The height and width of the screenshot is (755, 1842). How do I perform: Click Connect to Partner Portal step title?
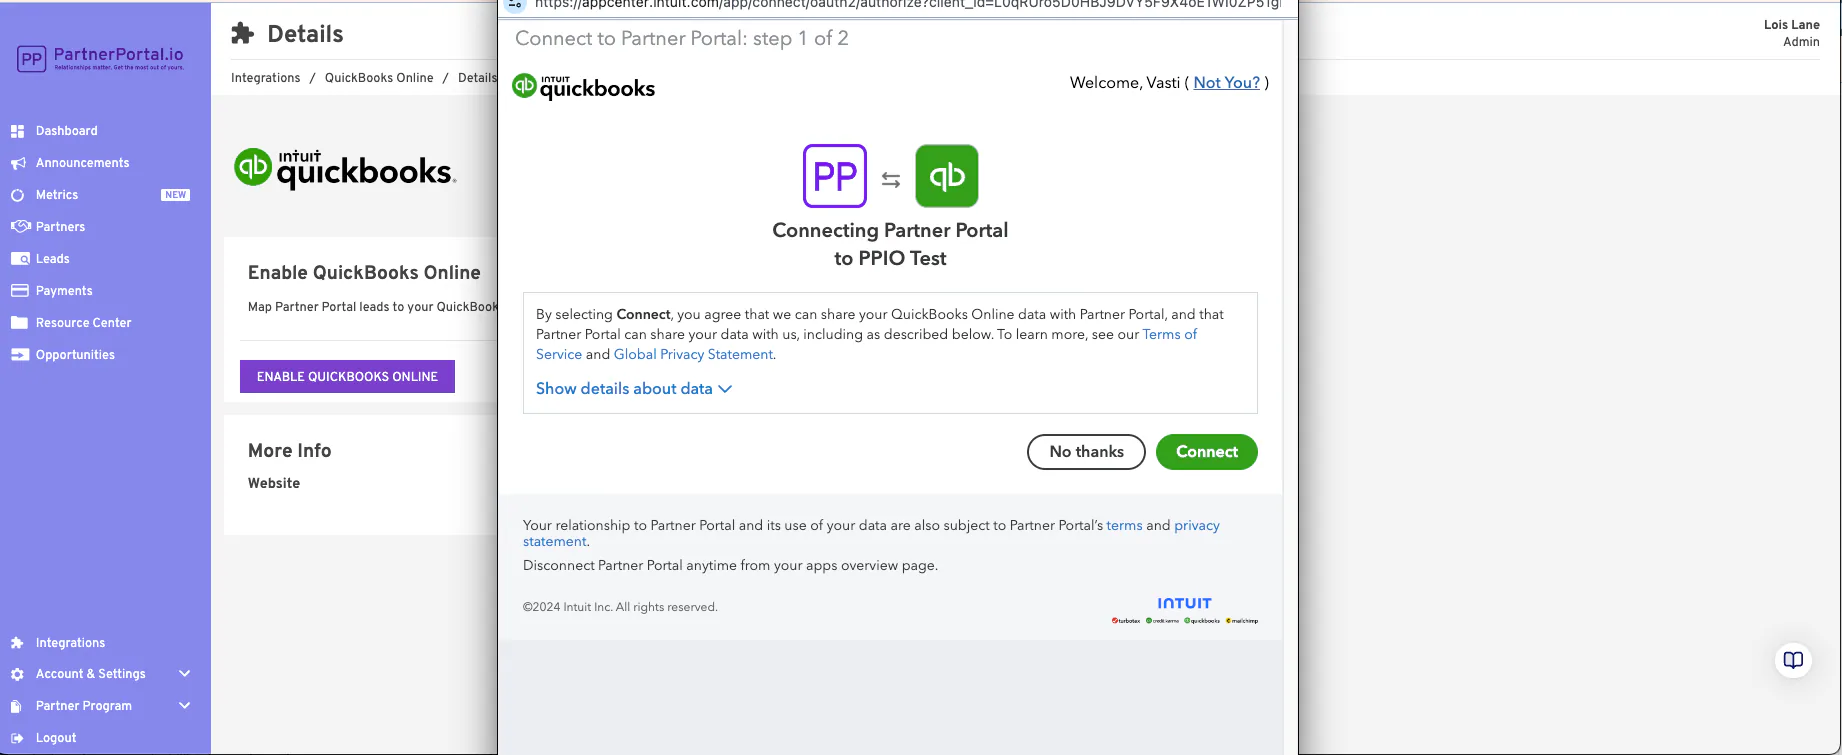(682, 38)
